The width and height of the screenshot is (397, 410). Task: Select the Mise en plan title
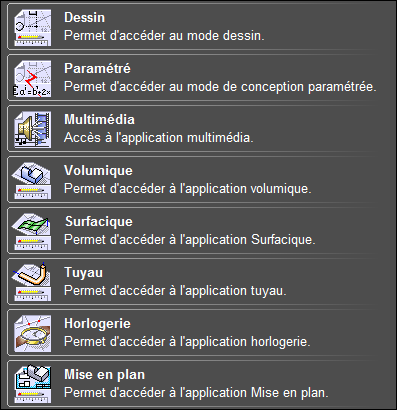click(104, 374)
